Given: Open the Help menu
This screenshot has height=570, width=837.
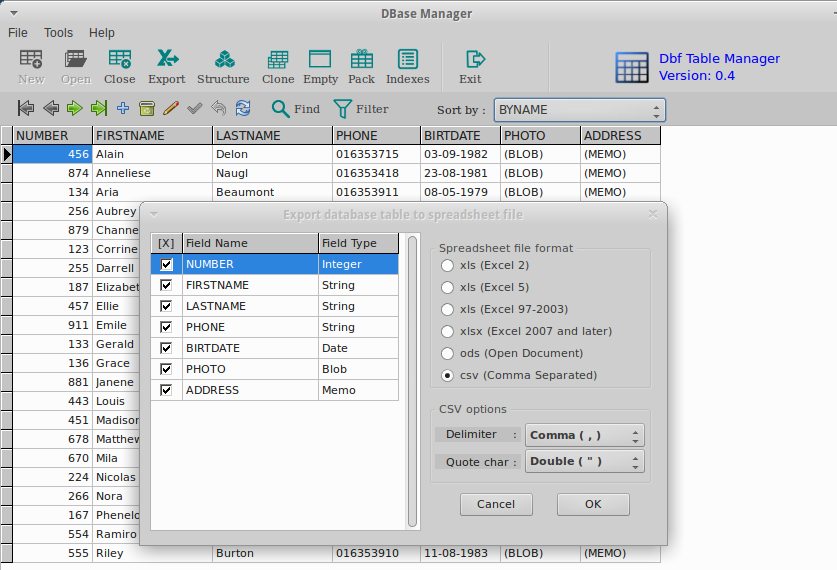Looking at the screenshot, I should [x=101, y=33].
